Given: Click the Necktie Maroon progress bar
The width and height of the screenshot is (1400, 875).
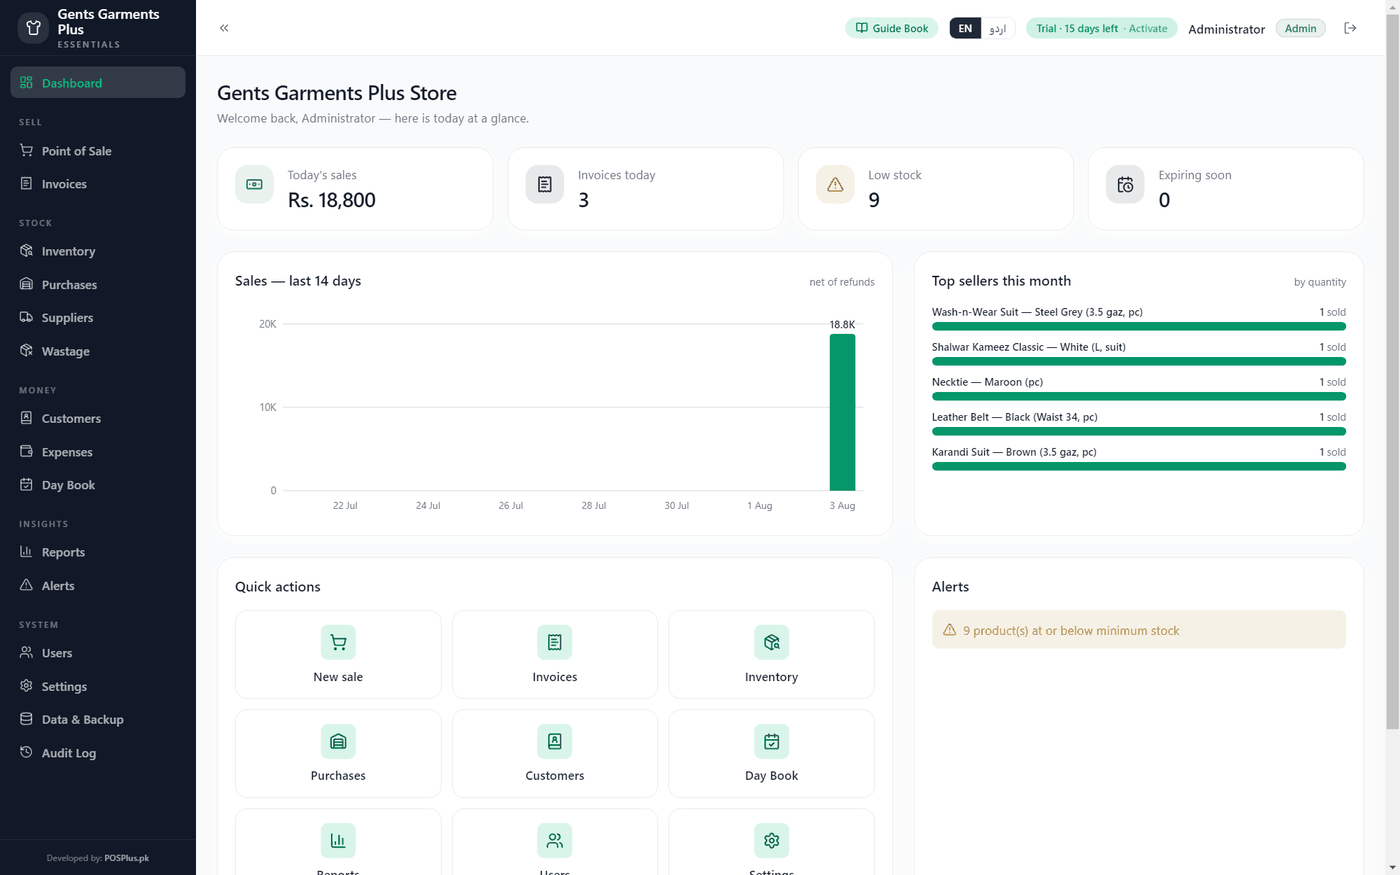Looking at the screenshot, I should pos(1139,396).
